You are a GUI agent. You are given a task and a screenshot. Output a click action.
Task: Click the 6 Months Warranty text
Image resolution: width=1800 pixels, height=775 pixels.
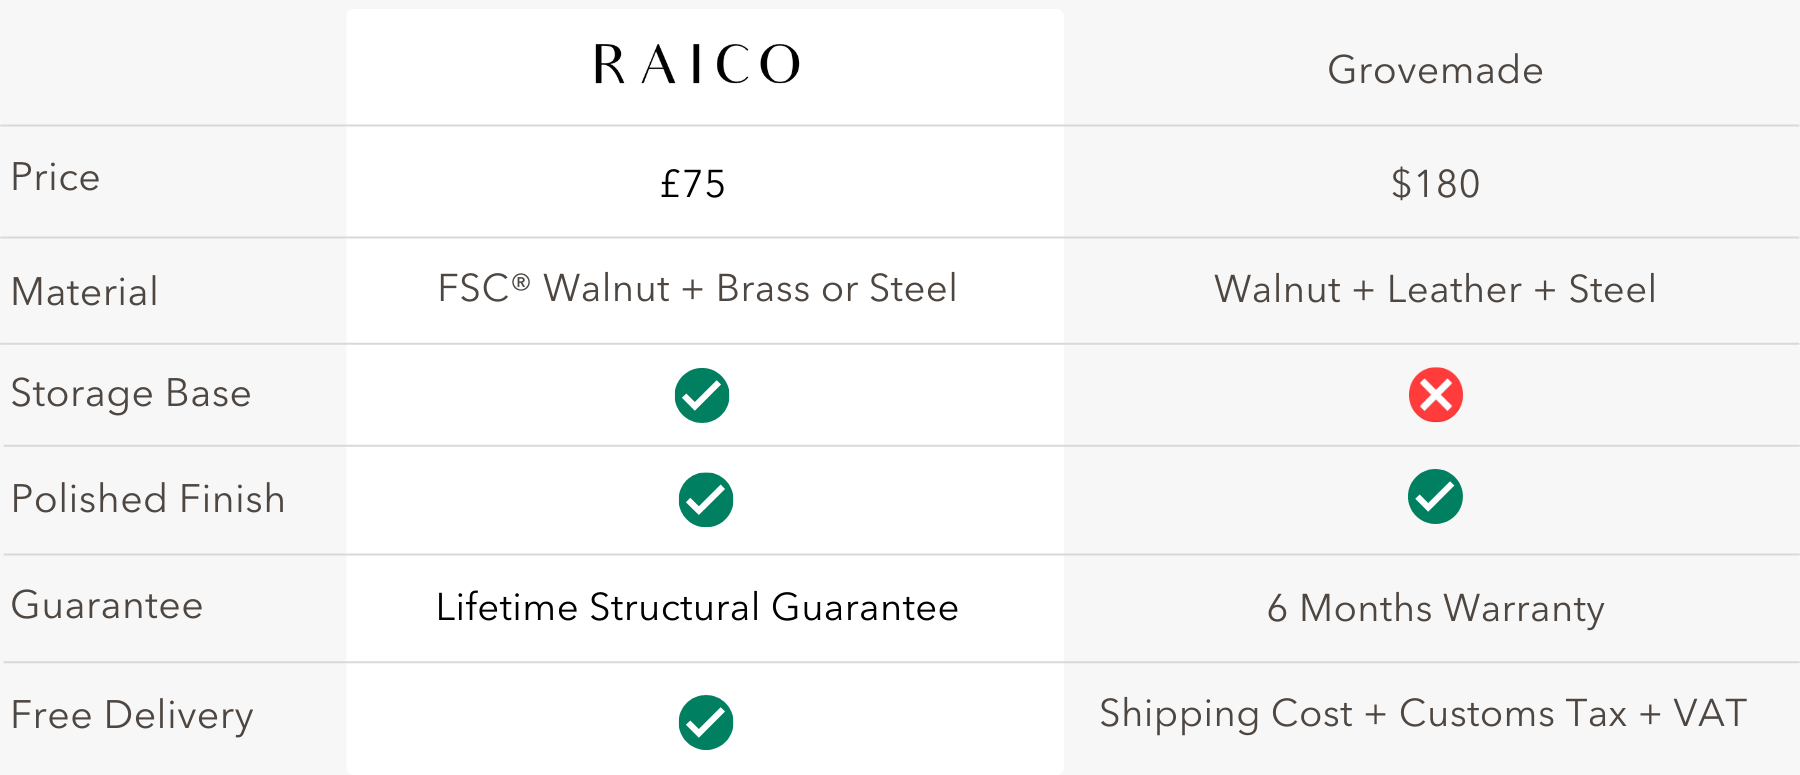point(1435,609)
